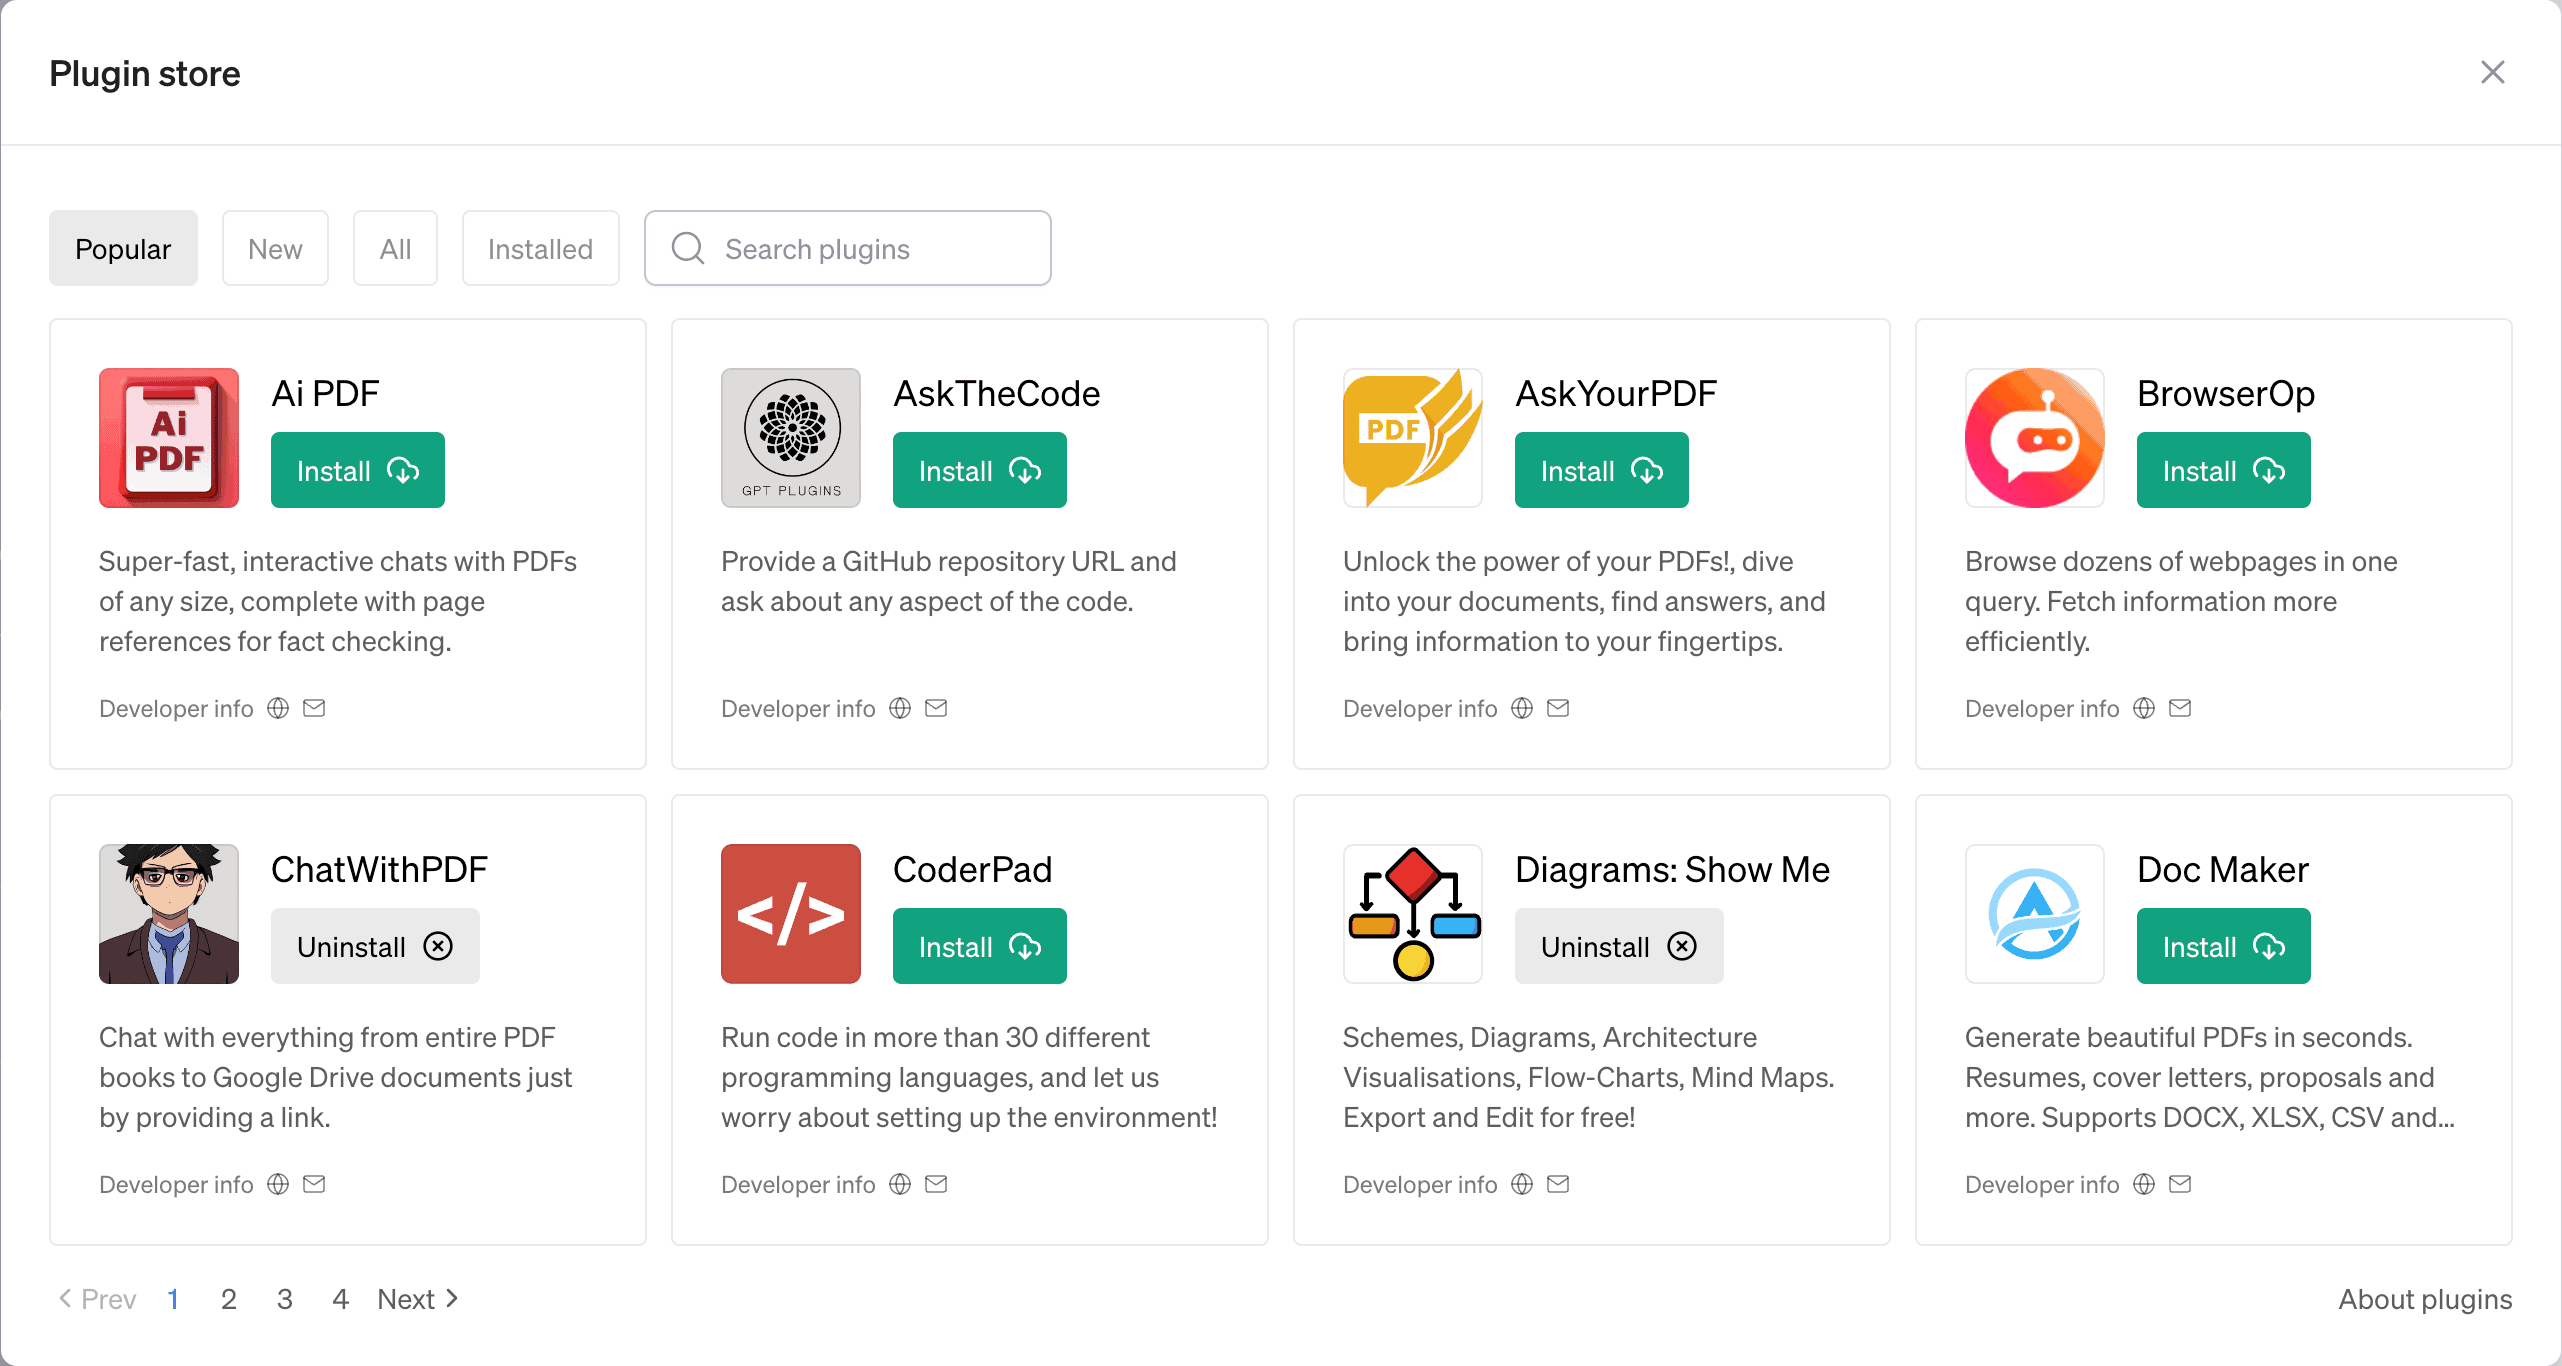The image size is (2562, 1366).
Task: Focus the Search plugins field
Action: click(x=848, y=248)
